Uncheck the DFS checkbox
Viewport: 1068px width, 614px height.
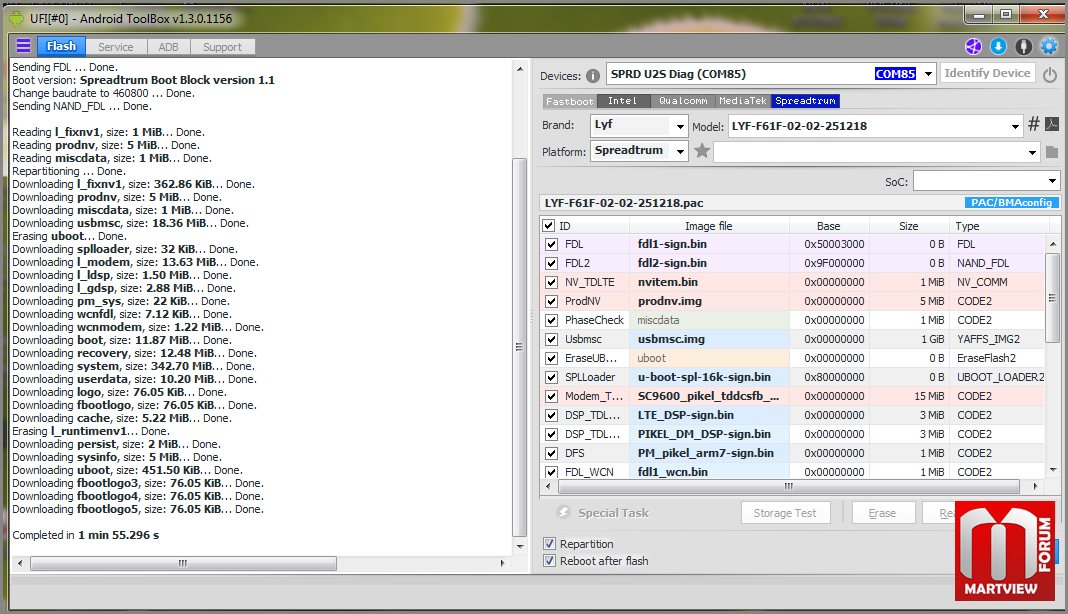(551, 453)
